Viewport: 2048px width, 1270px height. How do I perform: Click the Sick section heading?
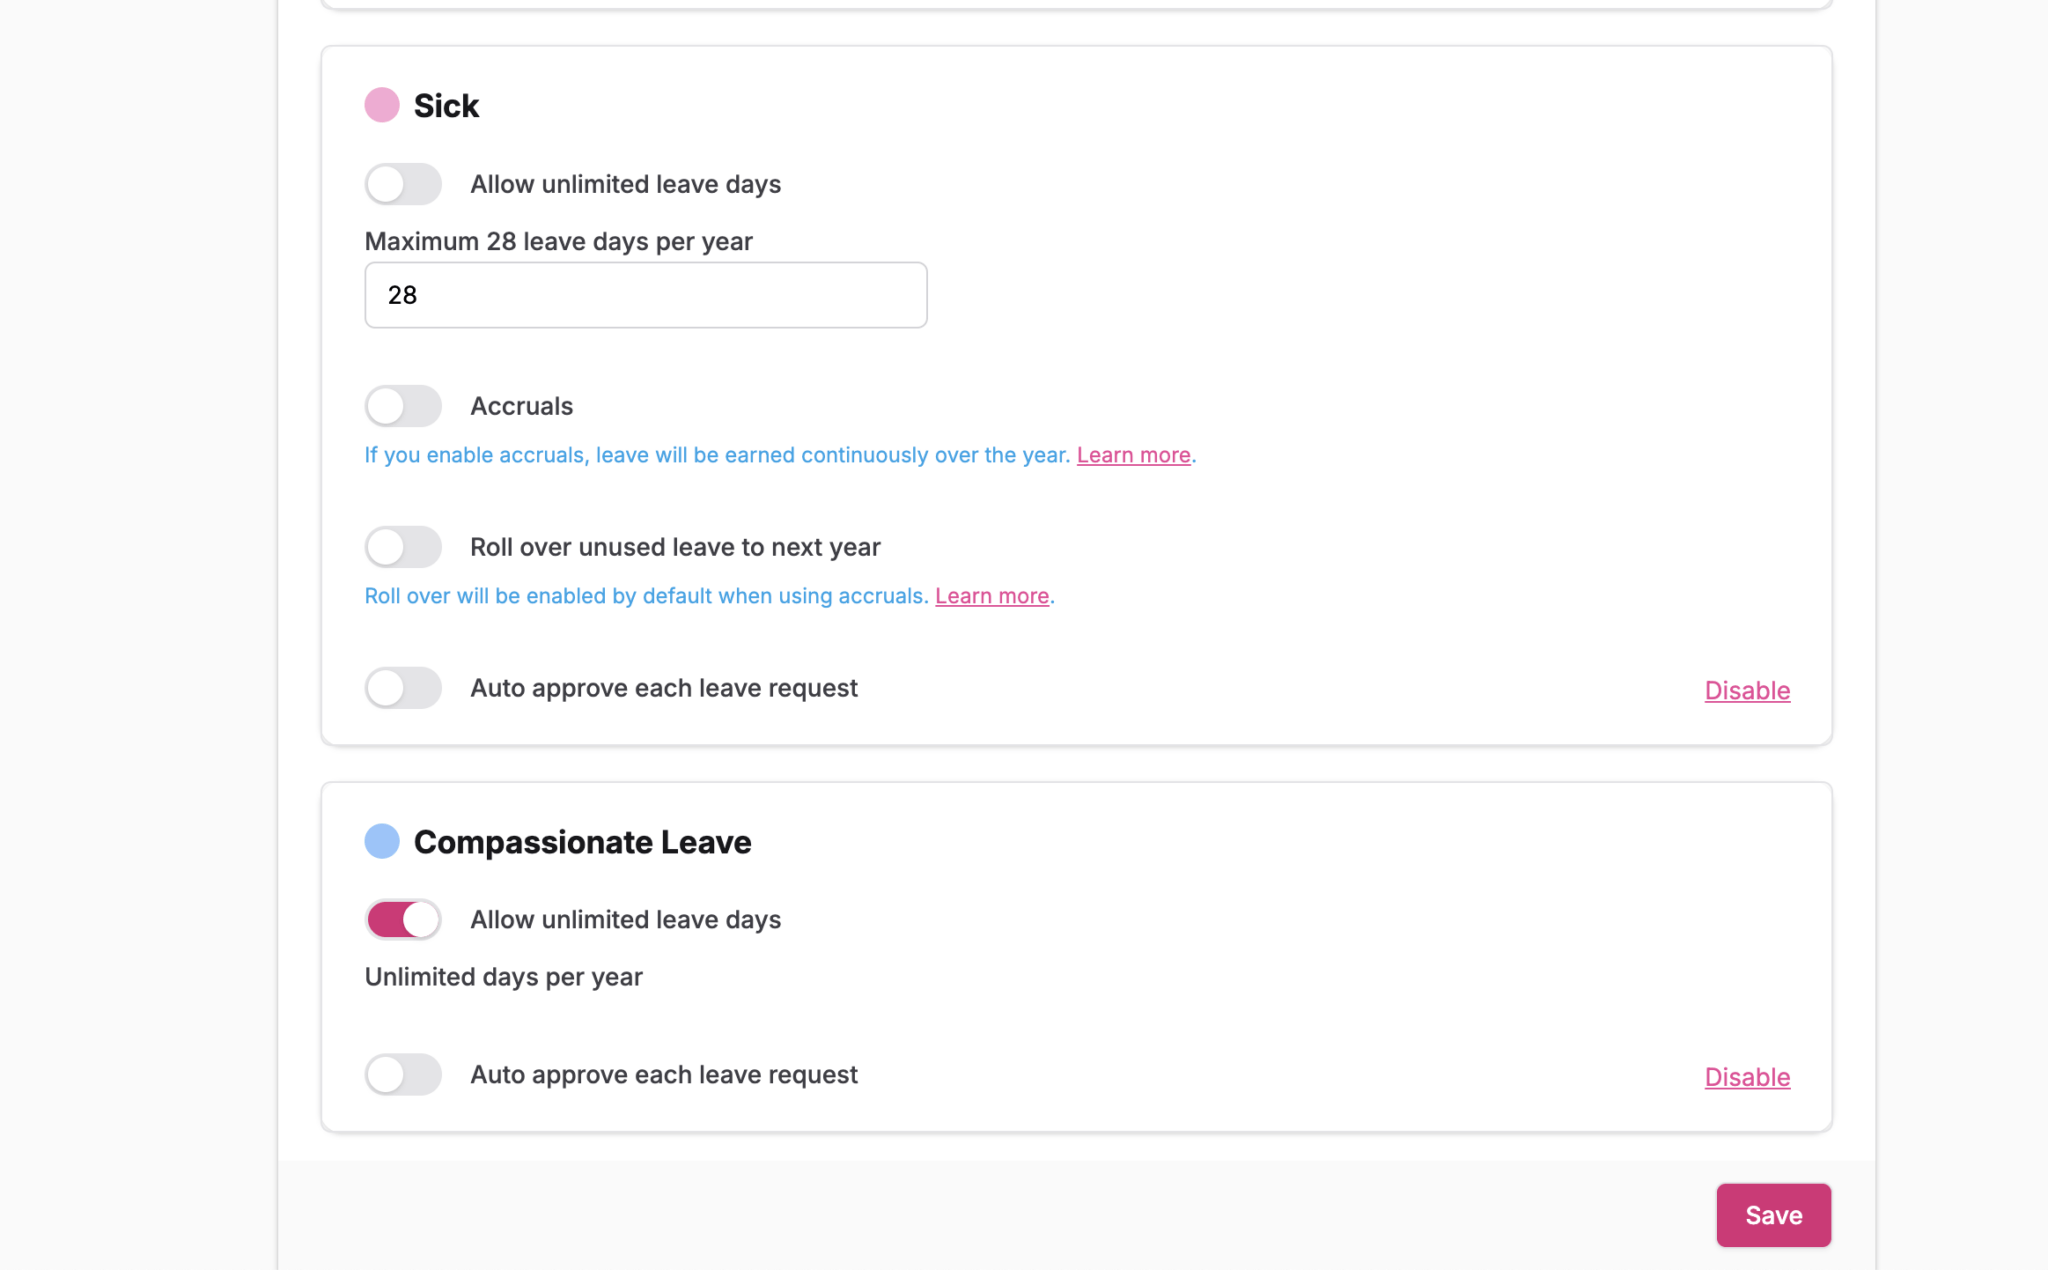point(447,104)
